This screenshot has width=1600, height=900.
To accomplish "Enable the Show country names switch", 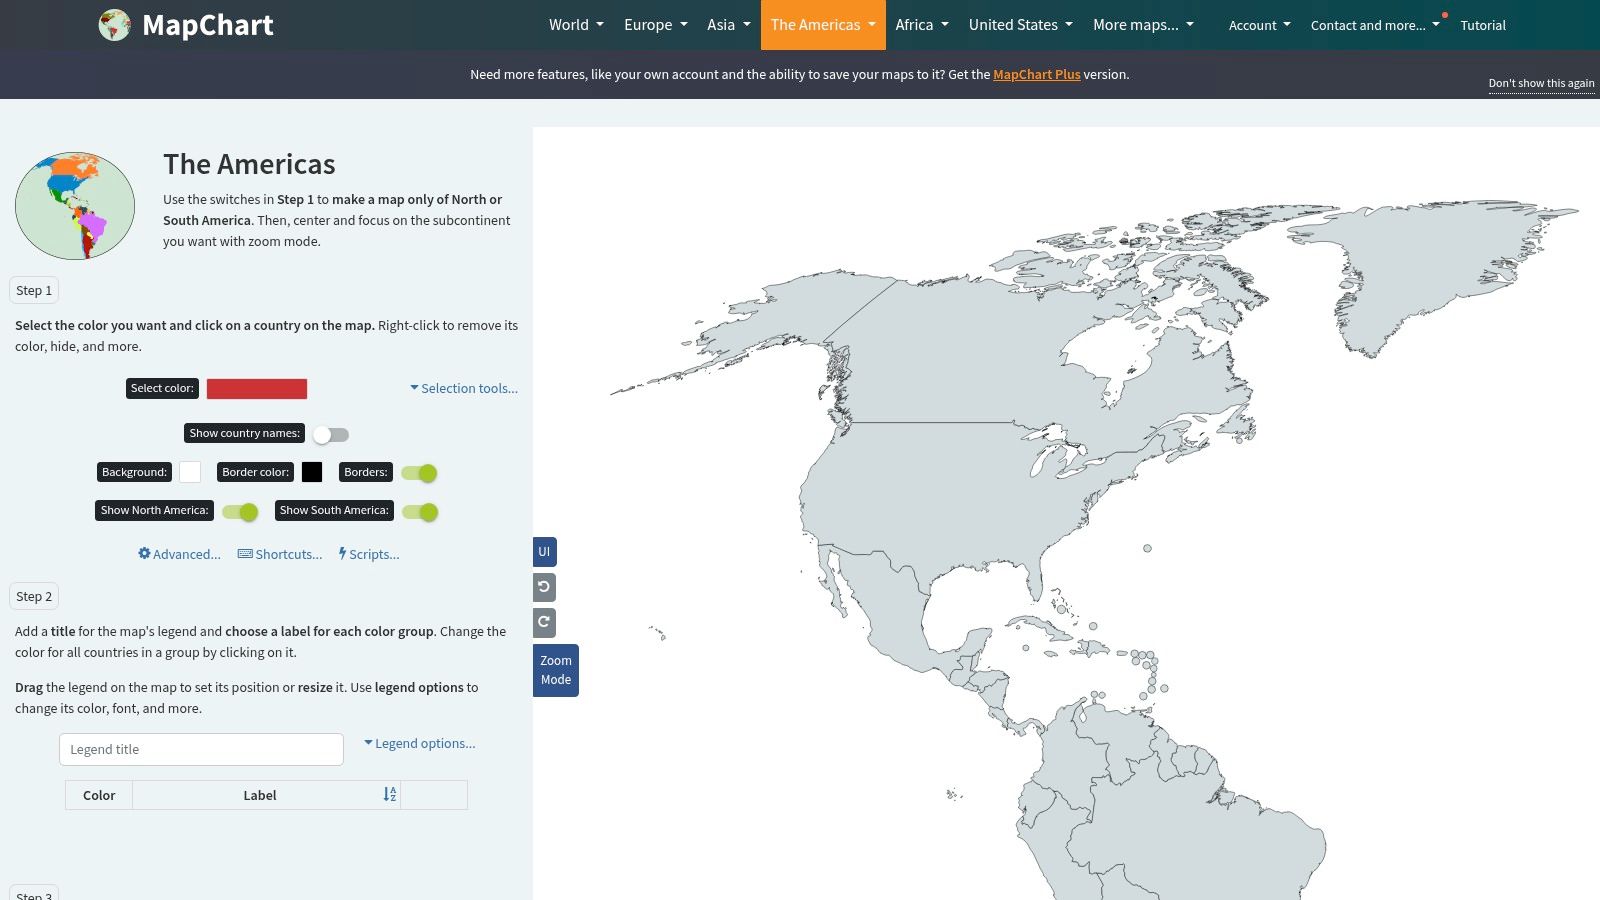I will (331, 434).
